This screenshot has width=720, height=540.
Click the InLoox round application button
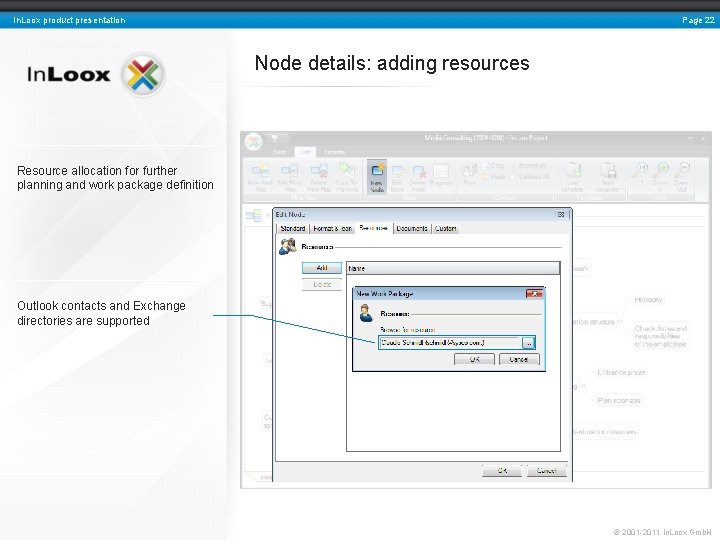coord(253,142)
